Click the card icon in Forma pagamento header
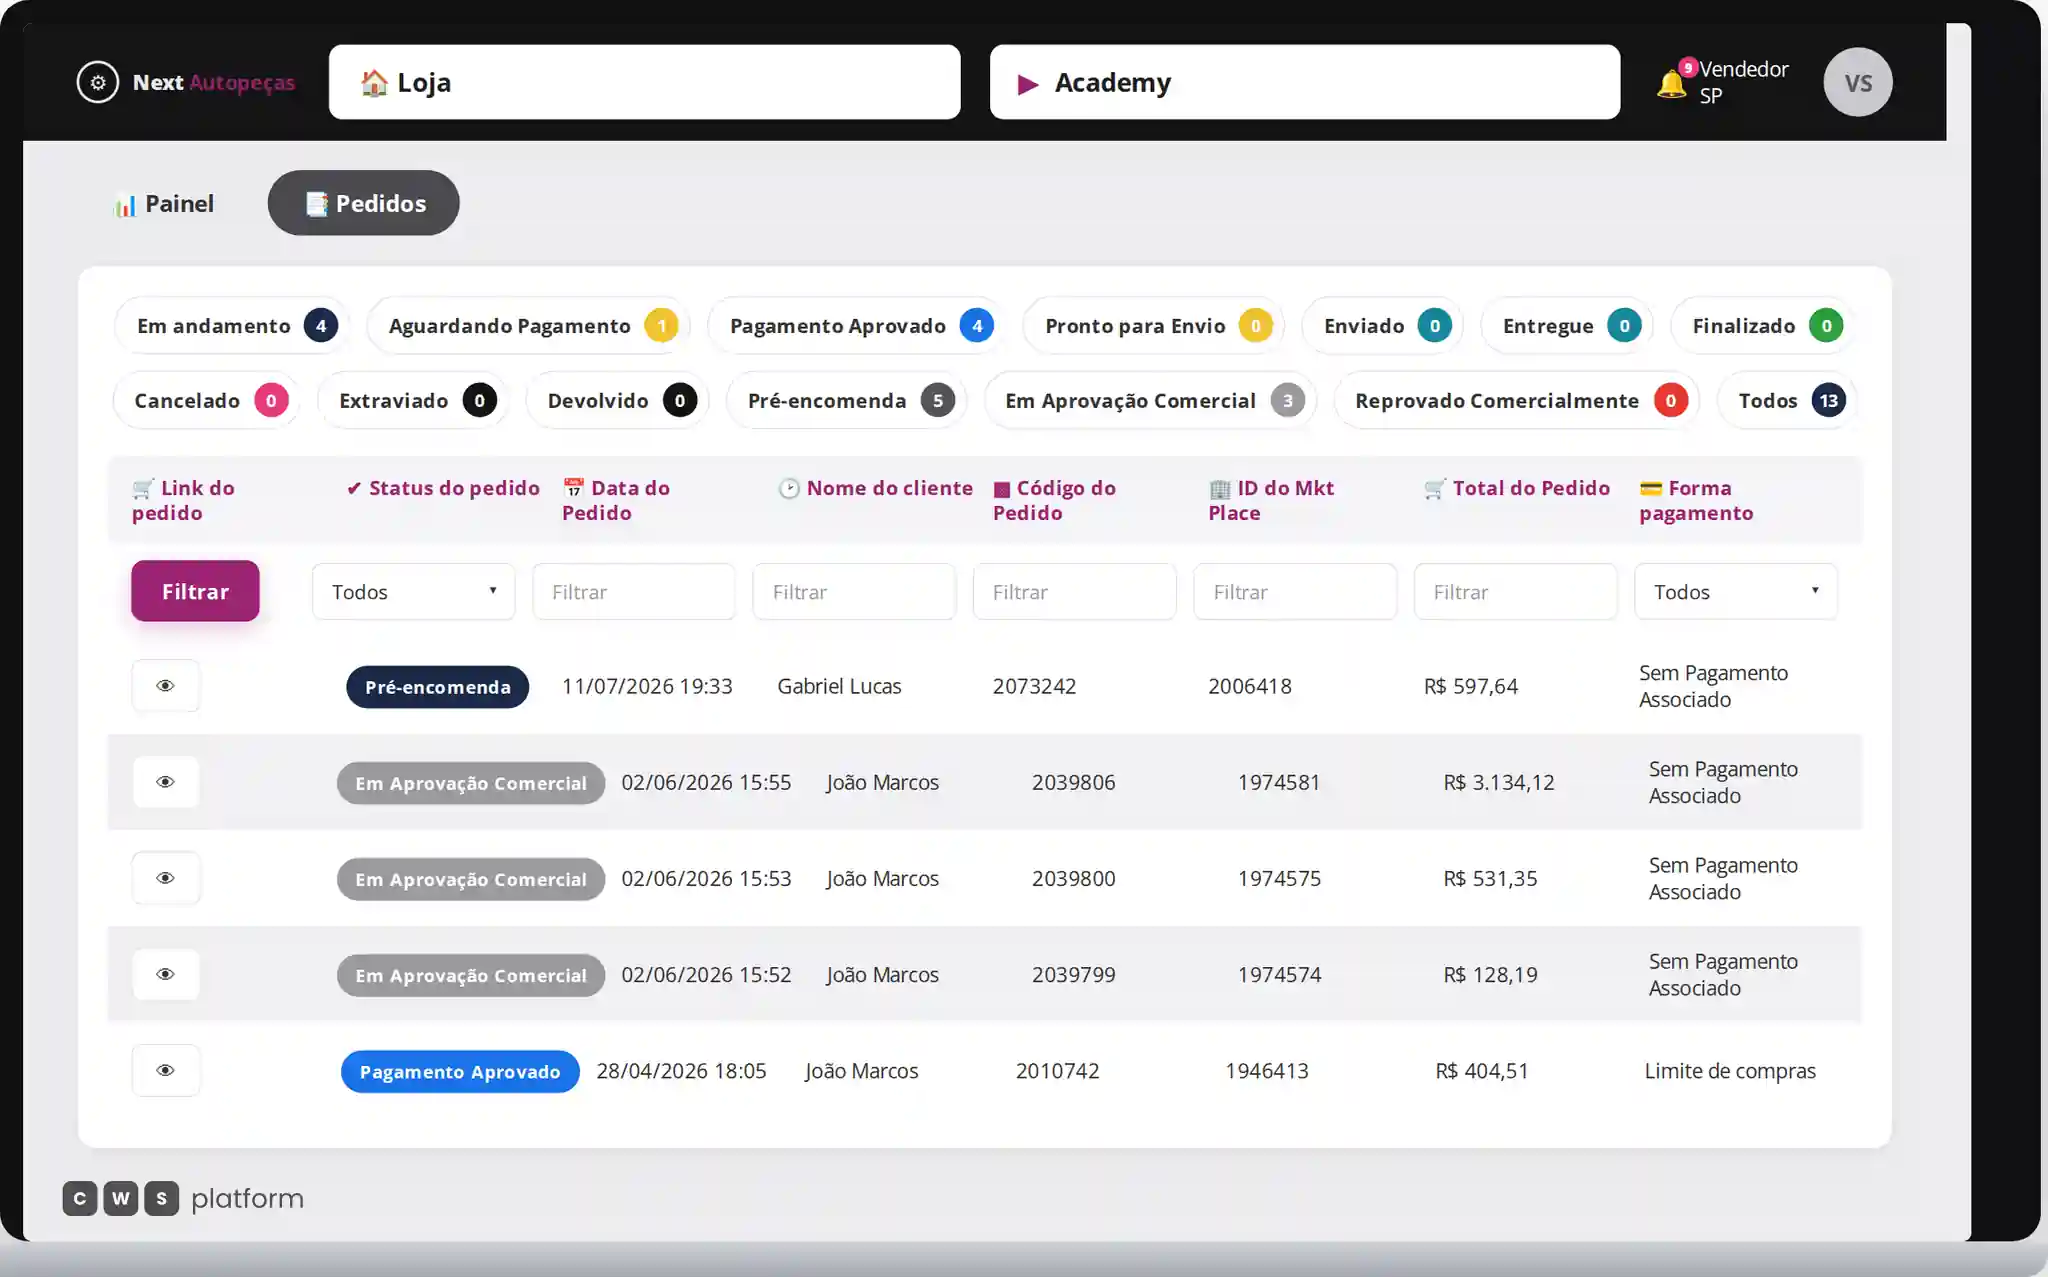This screenshot has width=2048, height=1277. click(1651, 488)
